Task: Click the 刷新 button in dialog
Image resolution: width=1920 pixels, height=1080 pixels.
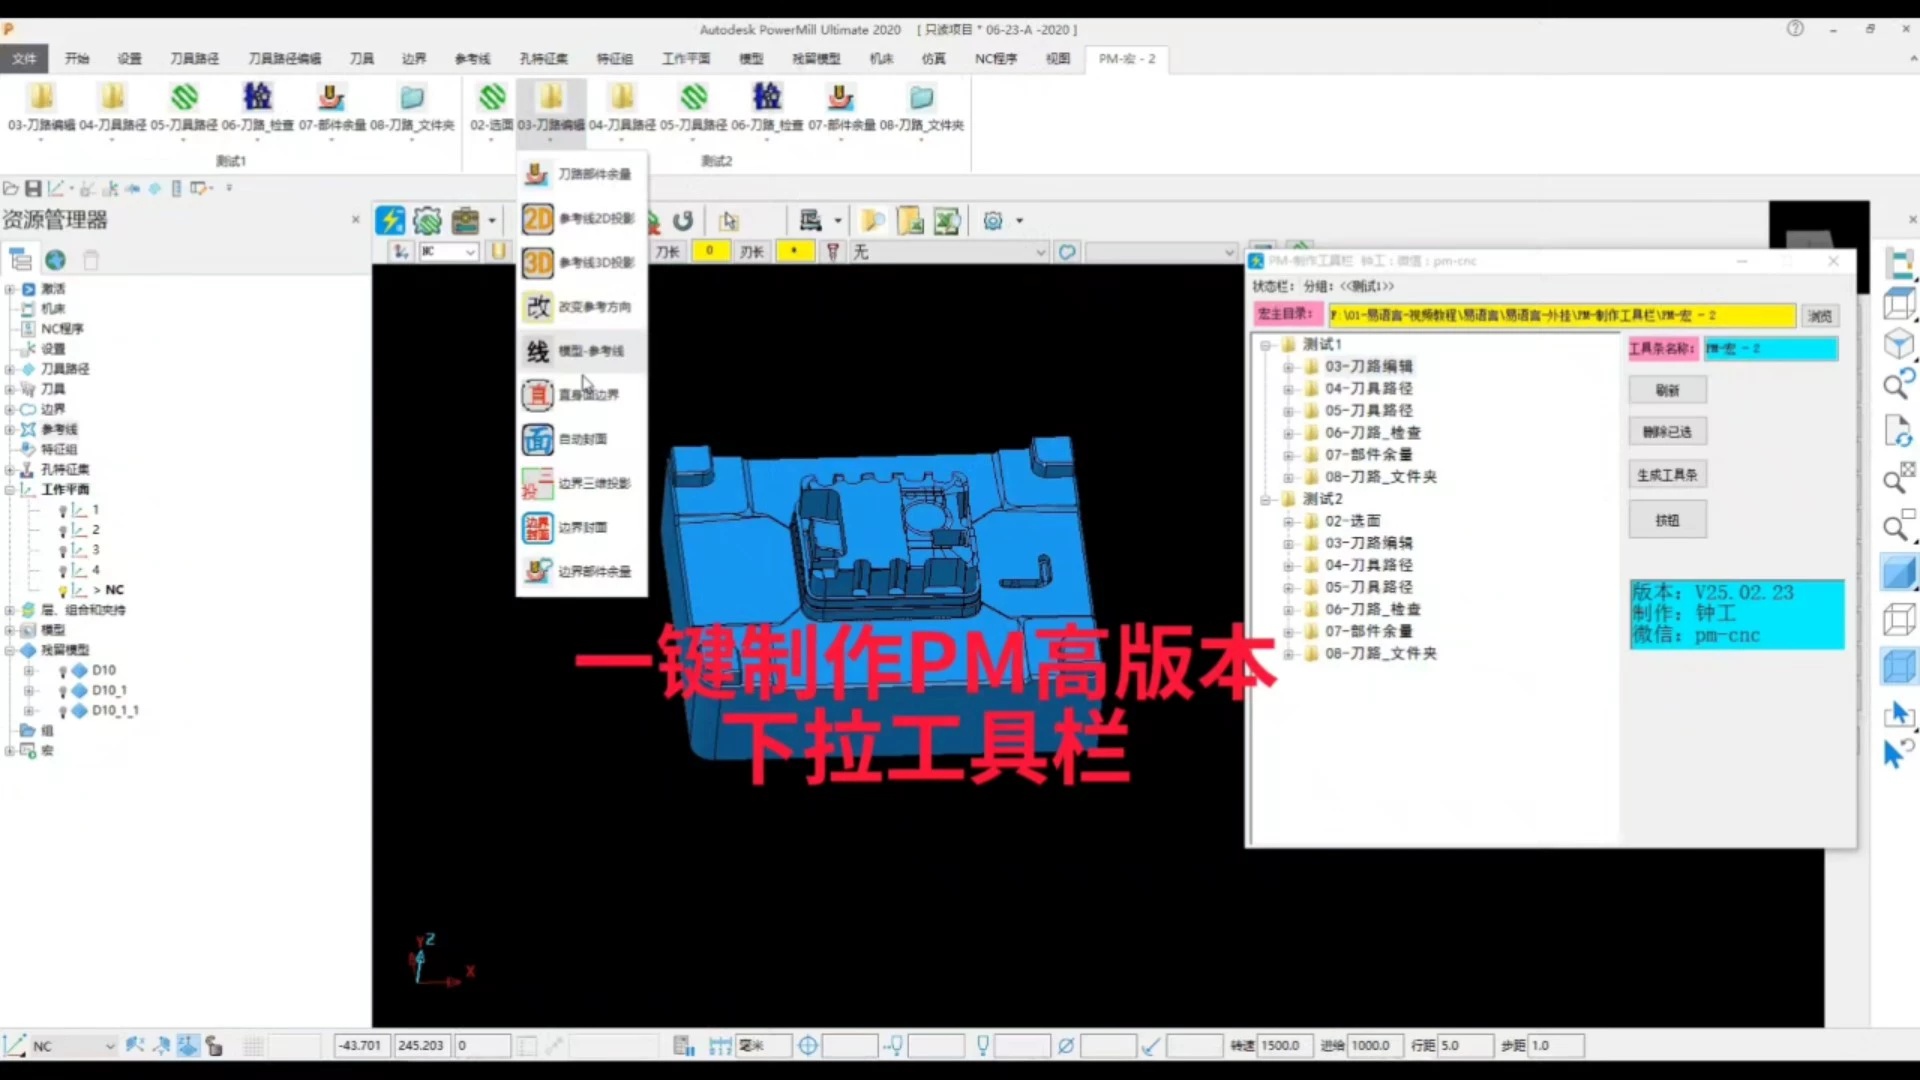Action: pos(1667,390)
